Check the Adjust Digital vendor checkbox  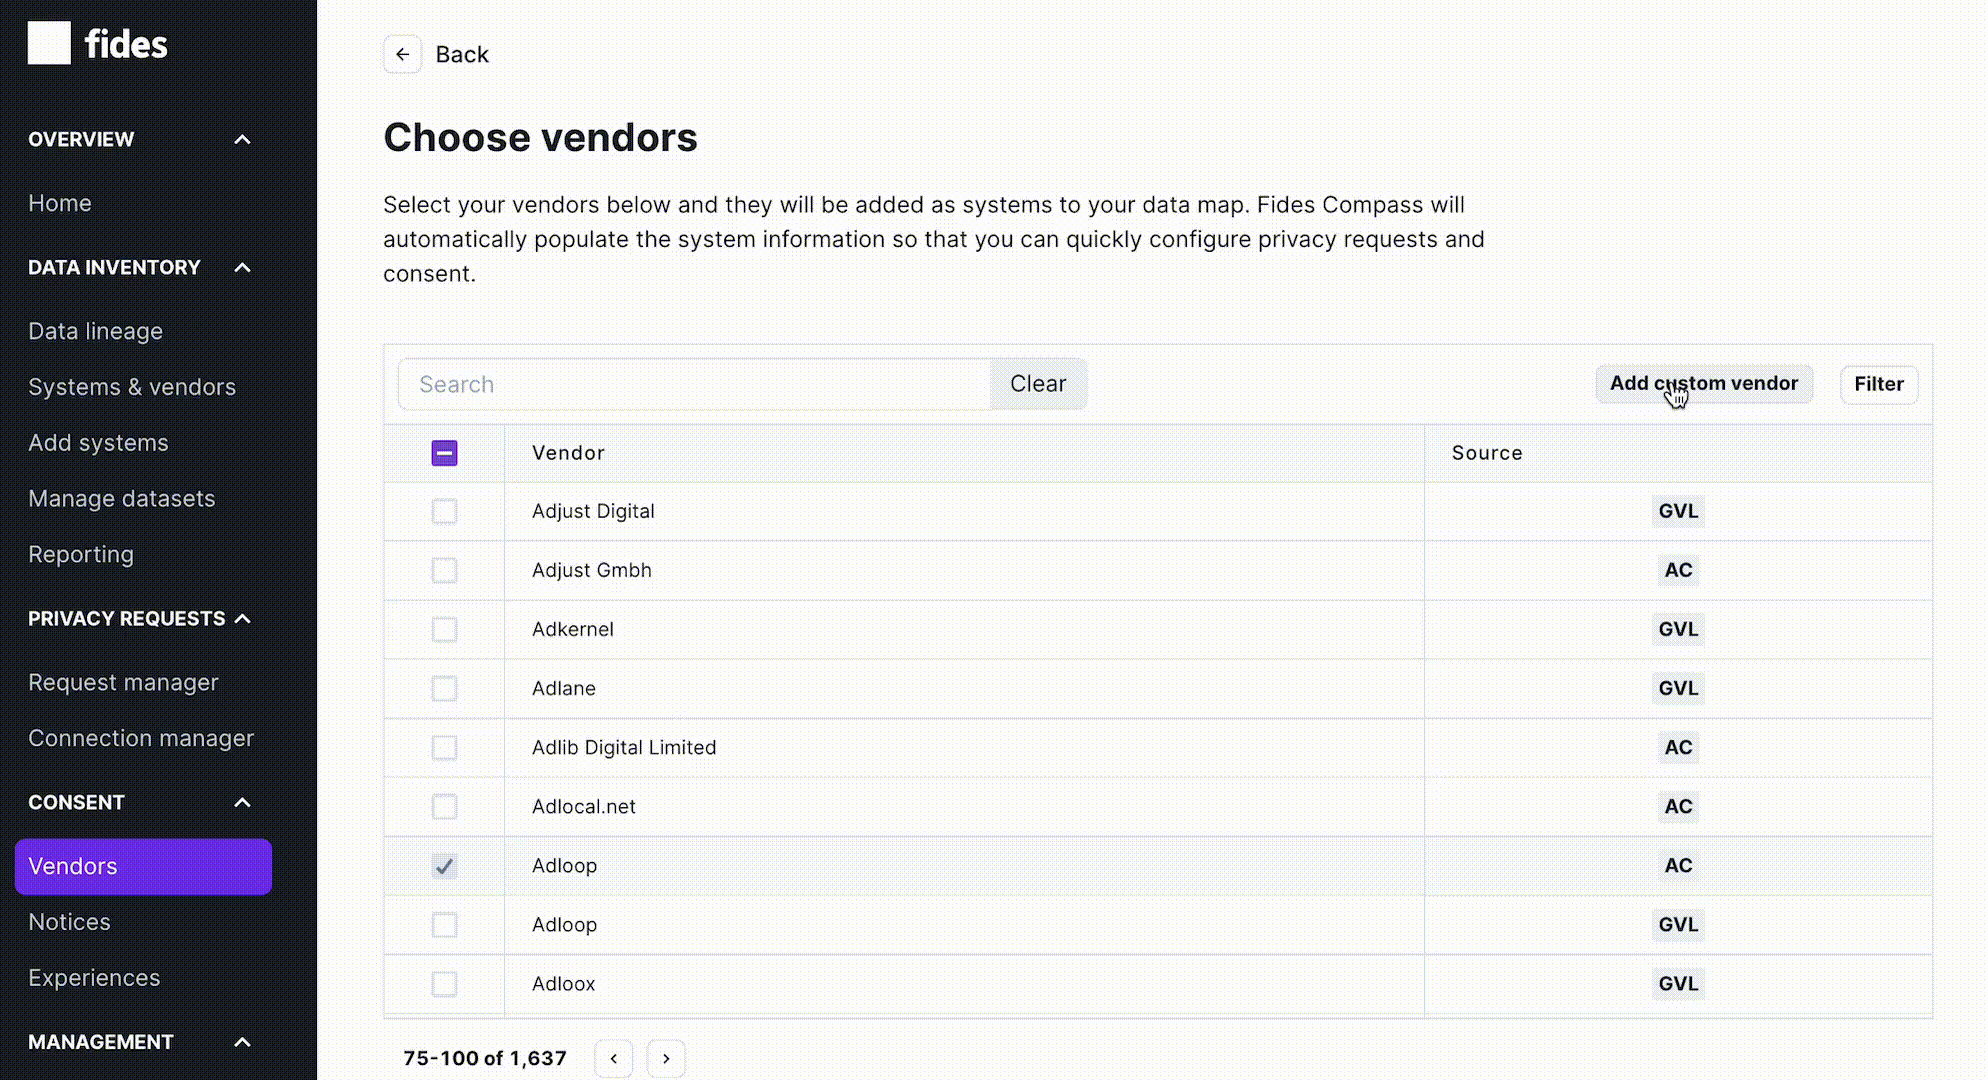coord(444,512)
